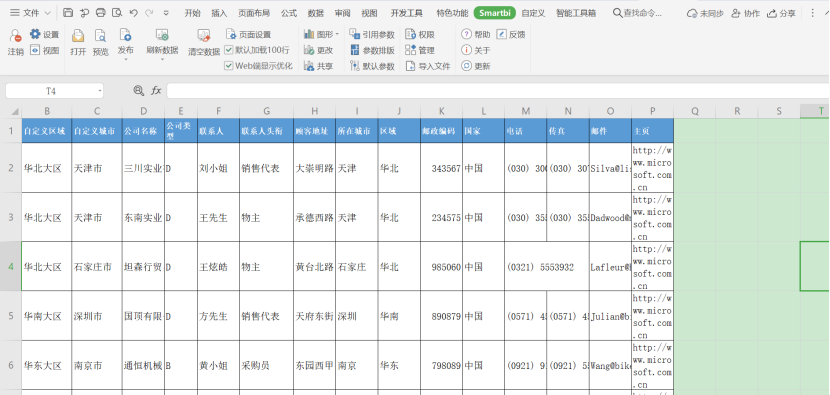Select column G header

pyautogui.click(x=266, y=111)
